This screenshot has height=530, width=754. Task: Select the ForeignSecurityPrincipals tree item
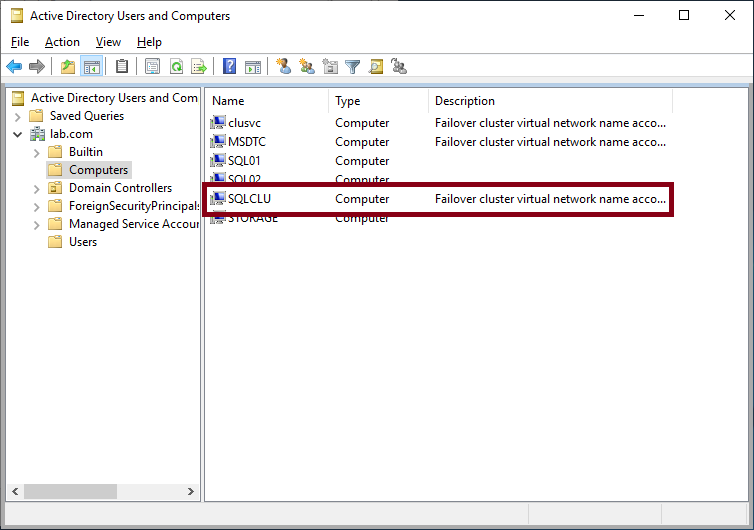click(134, 206)
